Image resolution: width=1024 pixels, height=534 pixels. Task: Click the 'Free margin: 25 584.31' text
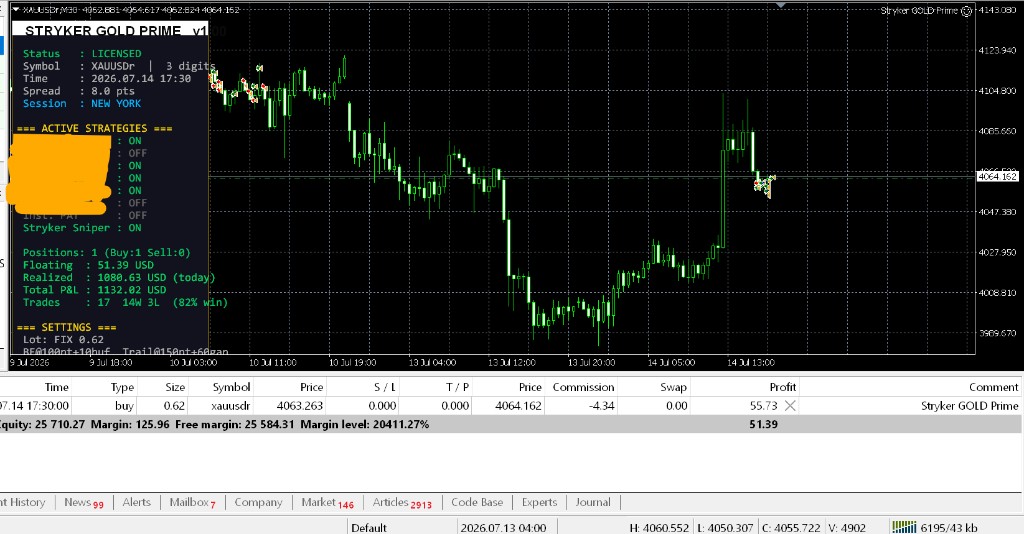(x=234, y=424)
